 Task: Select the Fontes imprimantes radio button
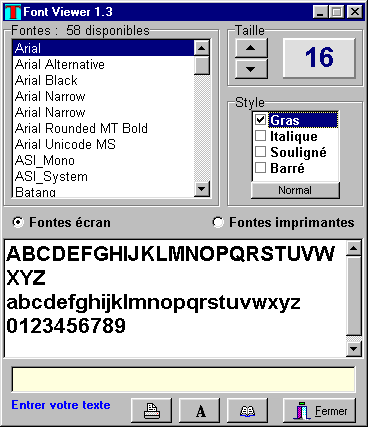click(x=218, y=222)
